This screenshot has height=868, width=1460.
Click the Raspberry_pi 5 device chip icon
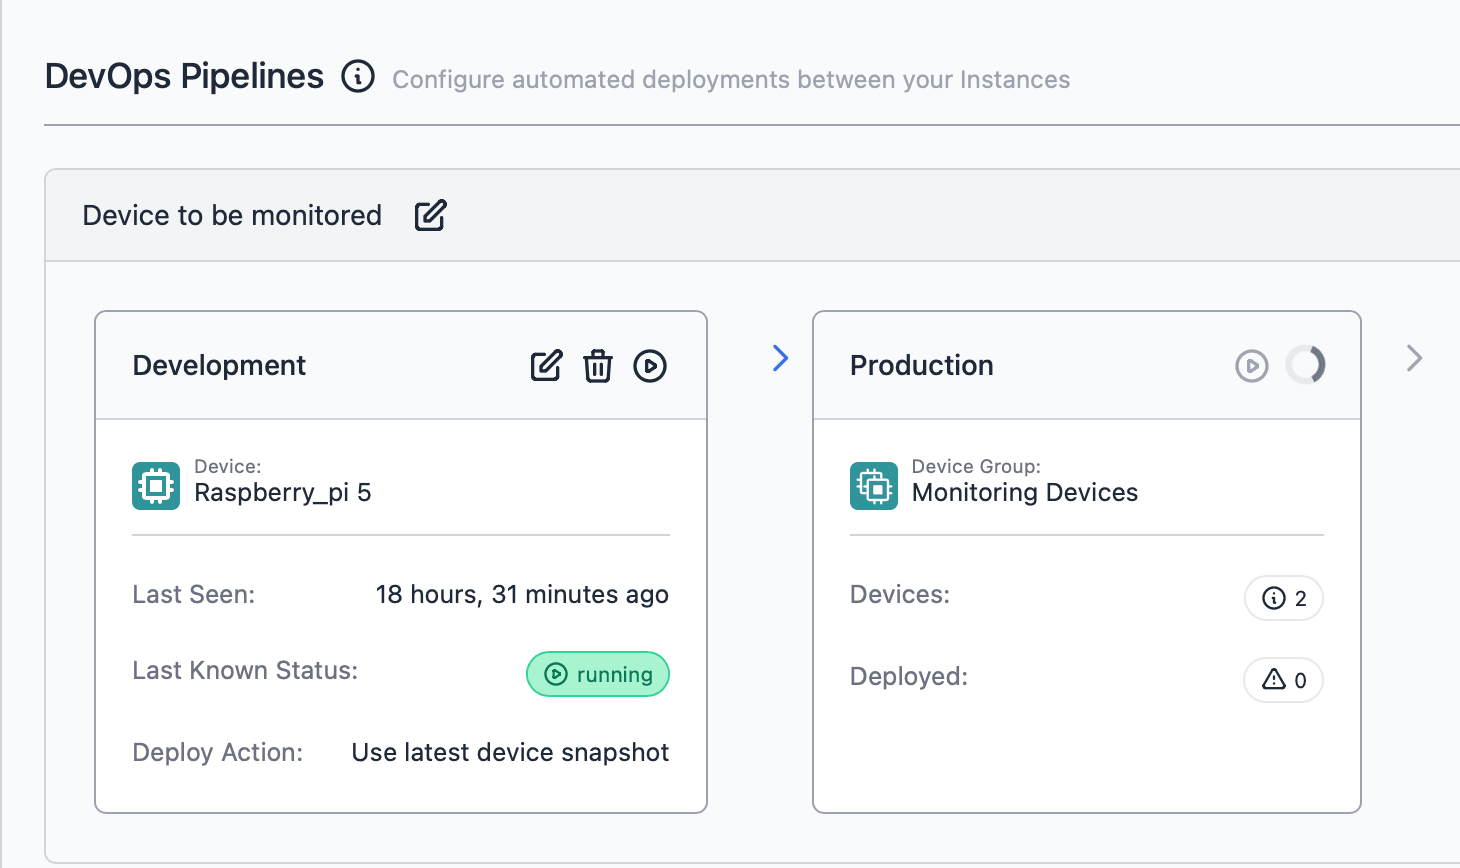pyautogui.click(x=155, y=485)
